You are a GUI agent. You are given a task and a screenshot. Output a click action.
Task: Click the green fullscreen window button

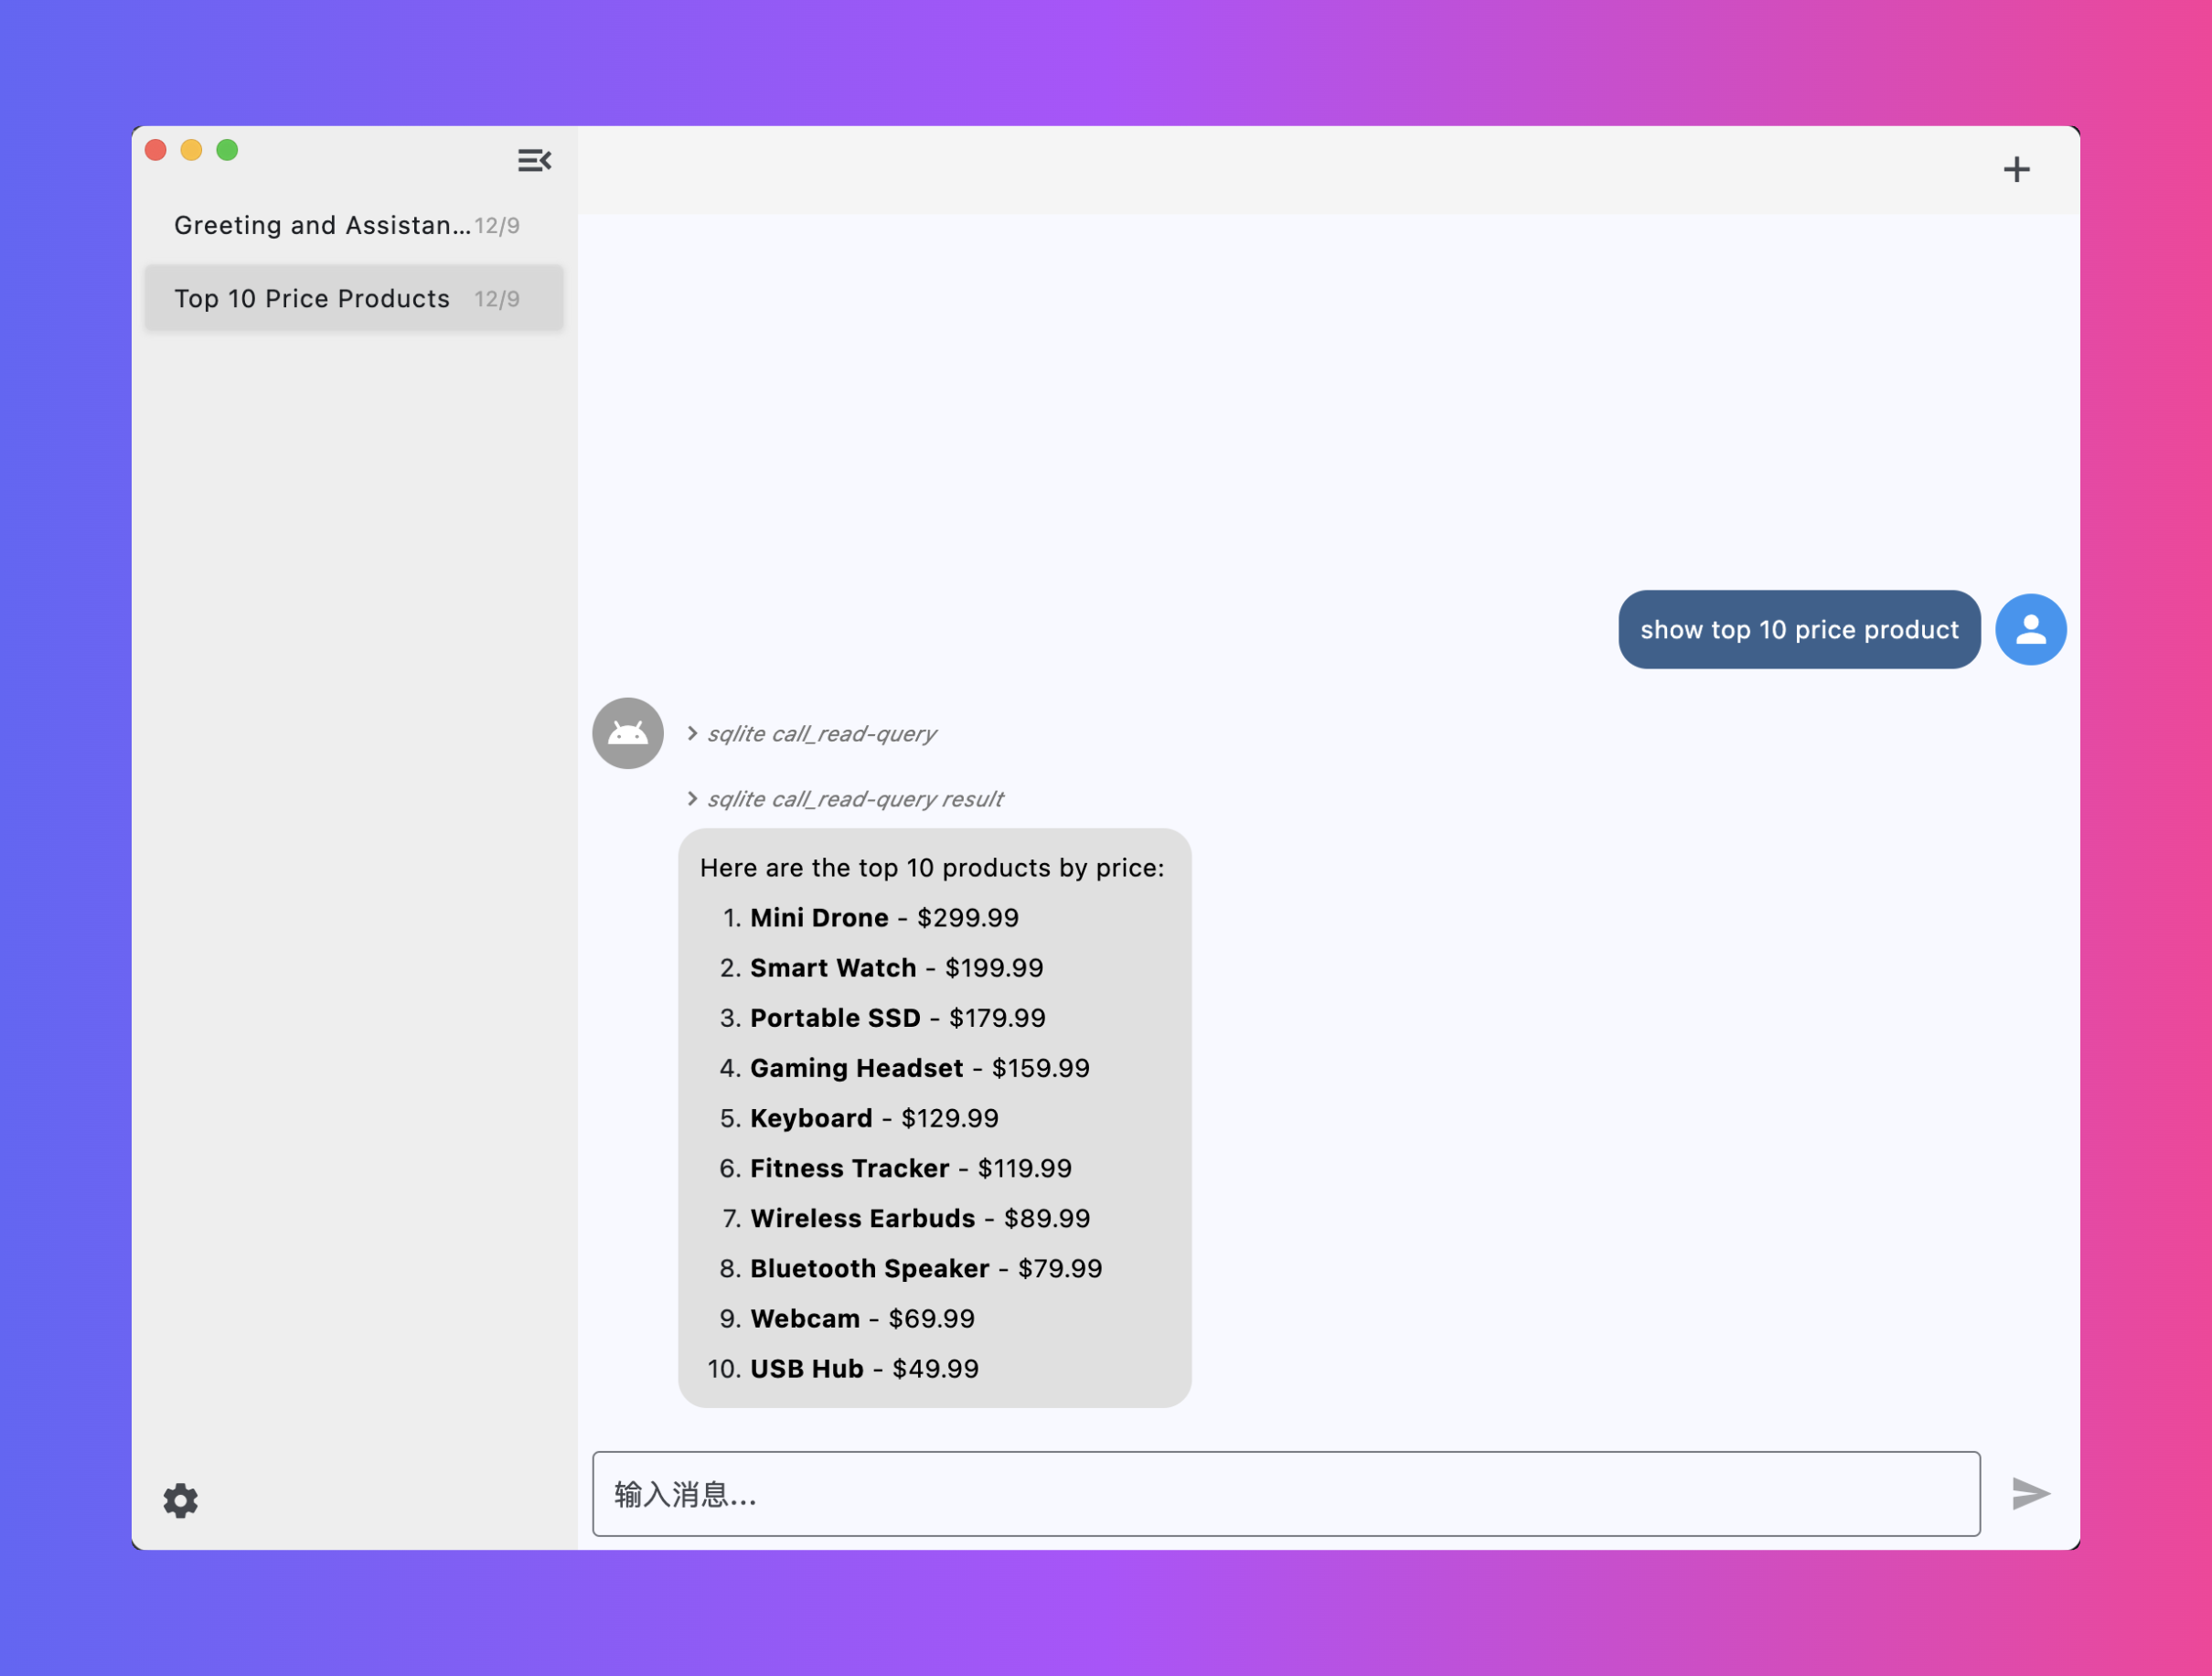[227, 150]
